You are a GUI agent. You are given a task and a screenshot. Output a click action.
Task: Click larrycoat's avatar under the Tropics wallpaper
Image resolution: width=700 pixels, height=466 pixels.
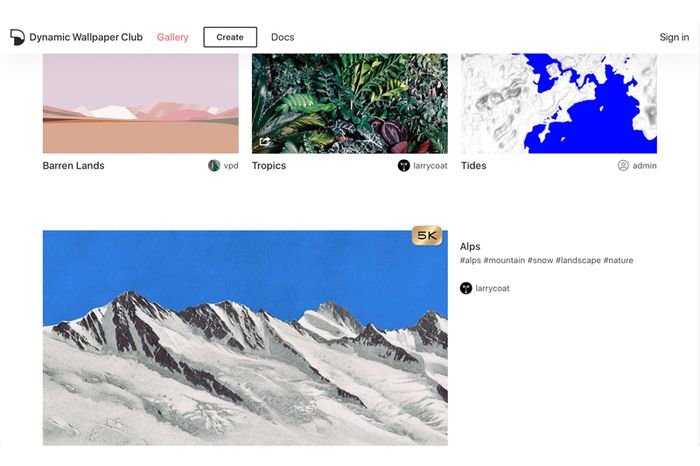click(x=404, y=166)
